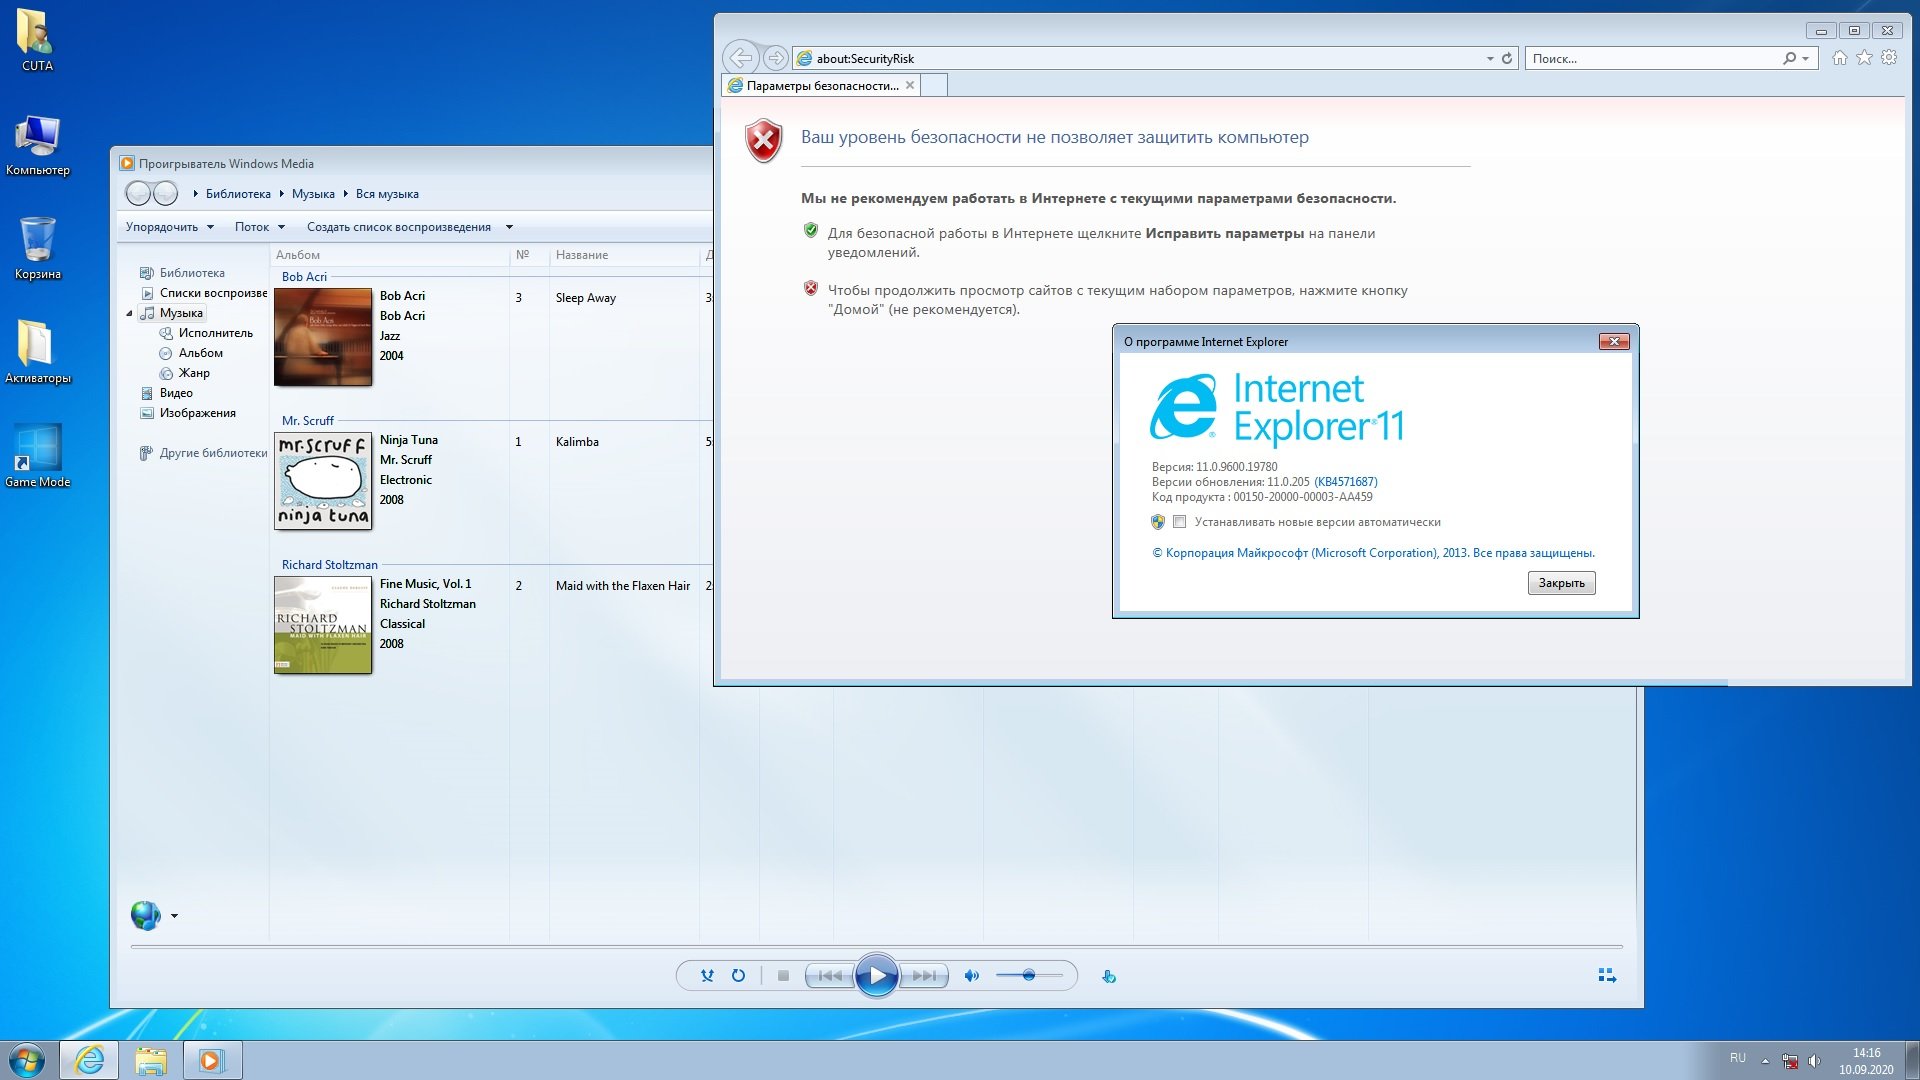Open Другие библиотеки

coord(213,453)
